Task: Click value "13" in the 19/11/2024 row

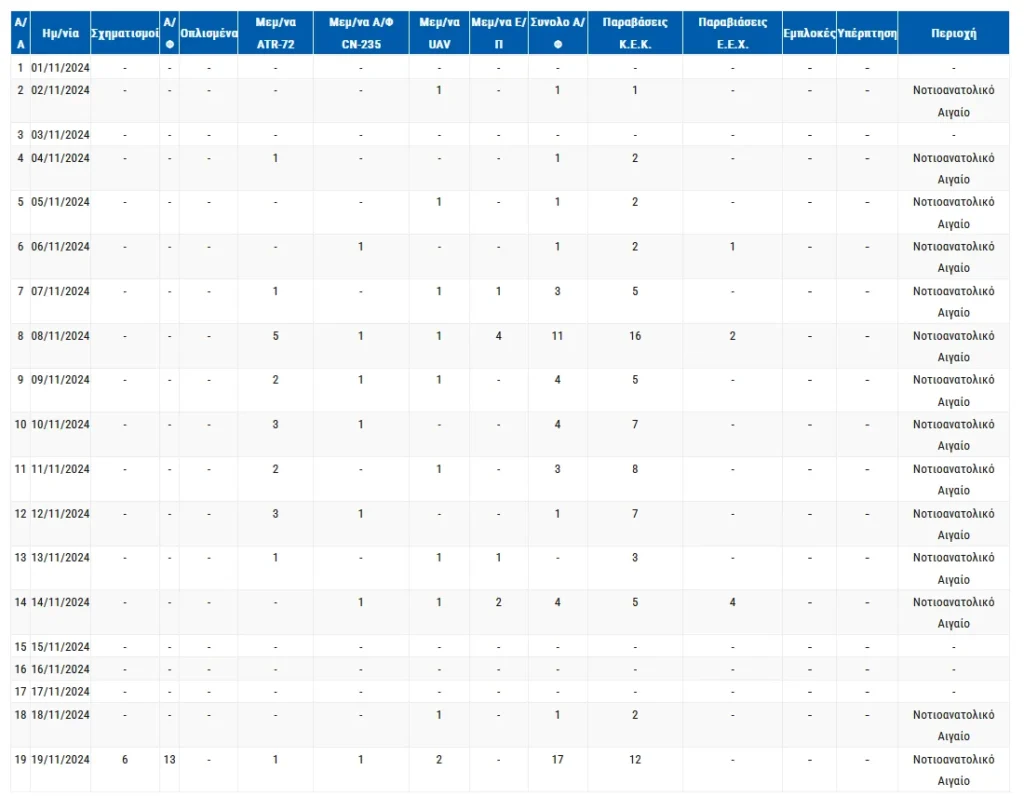Action: coord(169,759)
